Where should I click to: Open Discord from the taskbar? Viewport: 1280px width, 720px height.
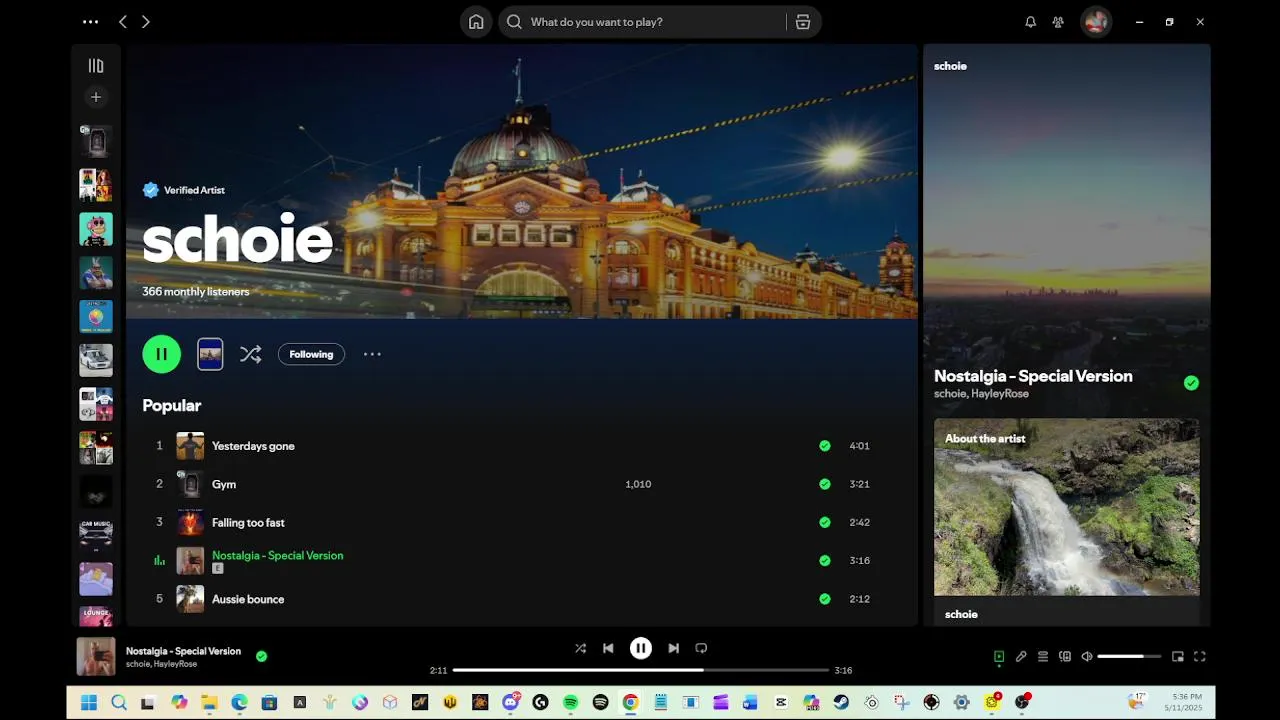pos(511,702)
